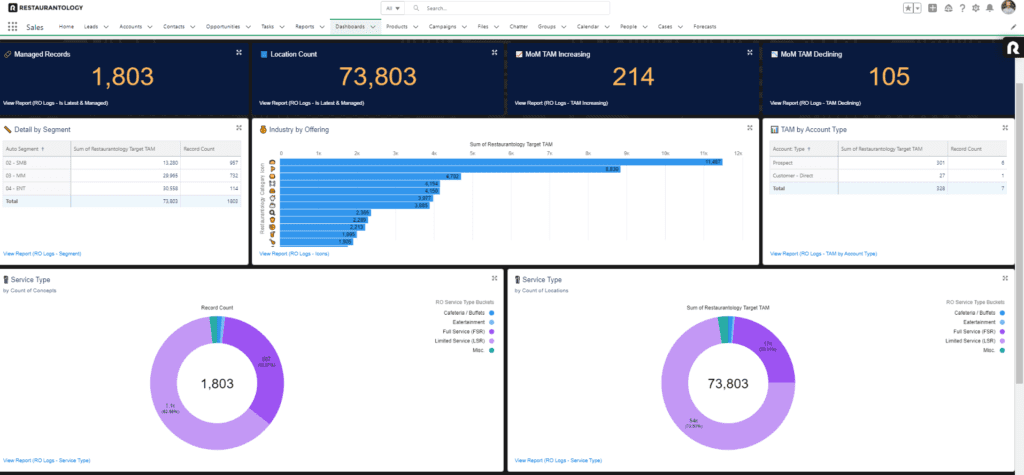
Task: Click the global Search field
Action: click(x=508, y=8)
